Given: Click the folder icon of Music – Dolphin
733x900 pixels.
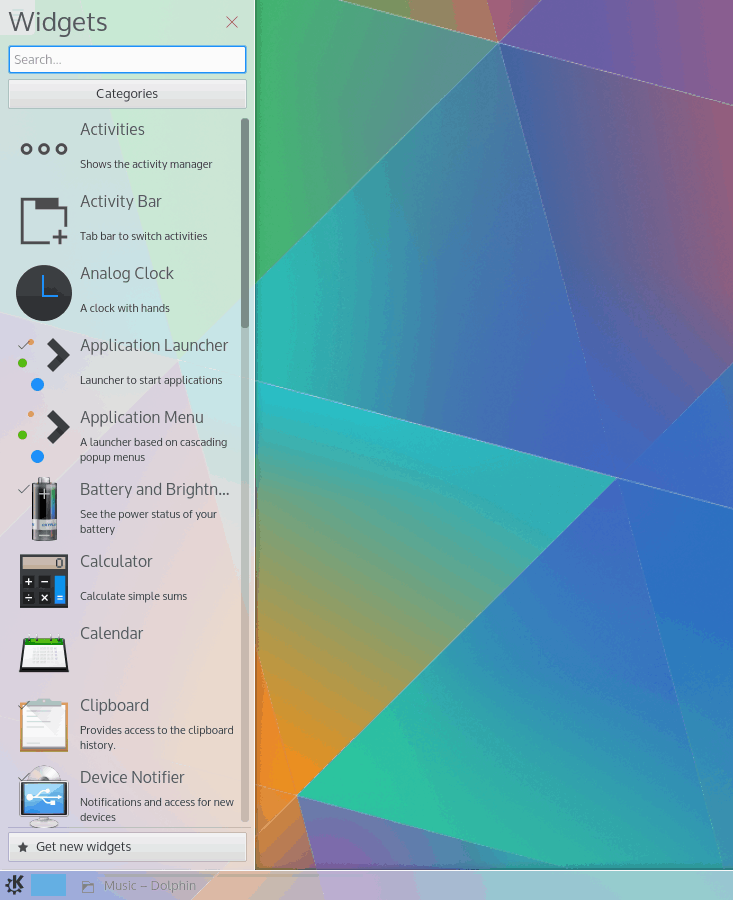Looking at the screenshot, I should (87, 886).
